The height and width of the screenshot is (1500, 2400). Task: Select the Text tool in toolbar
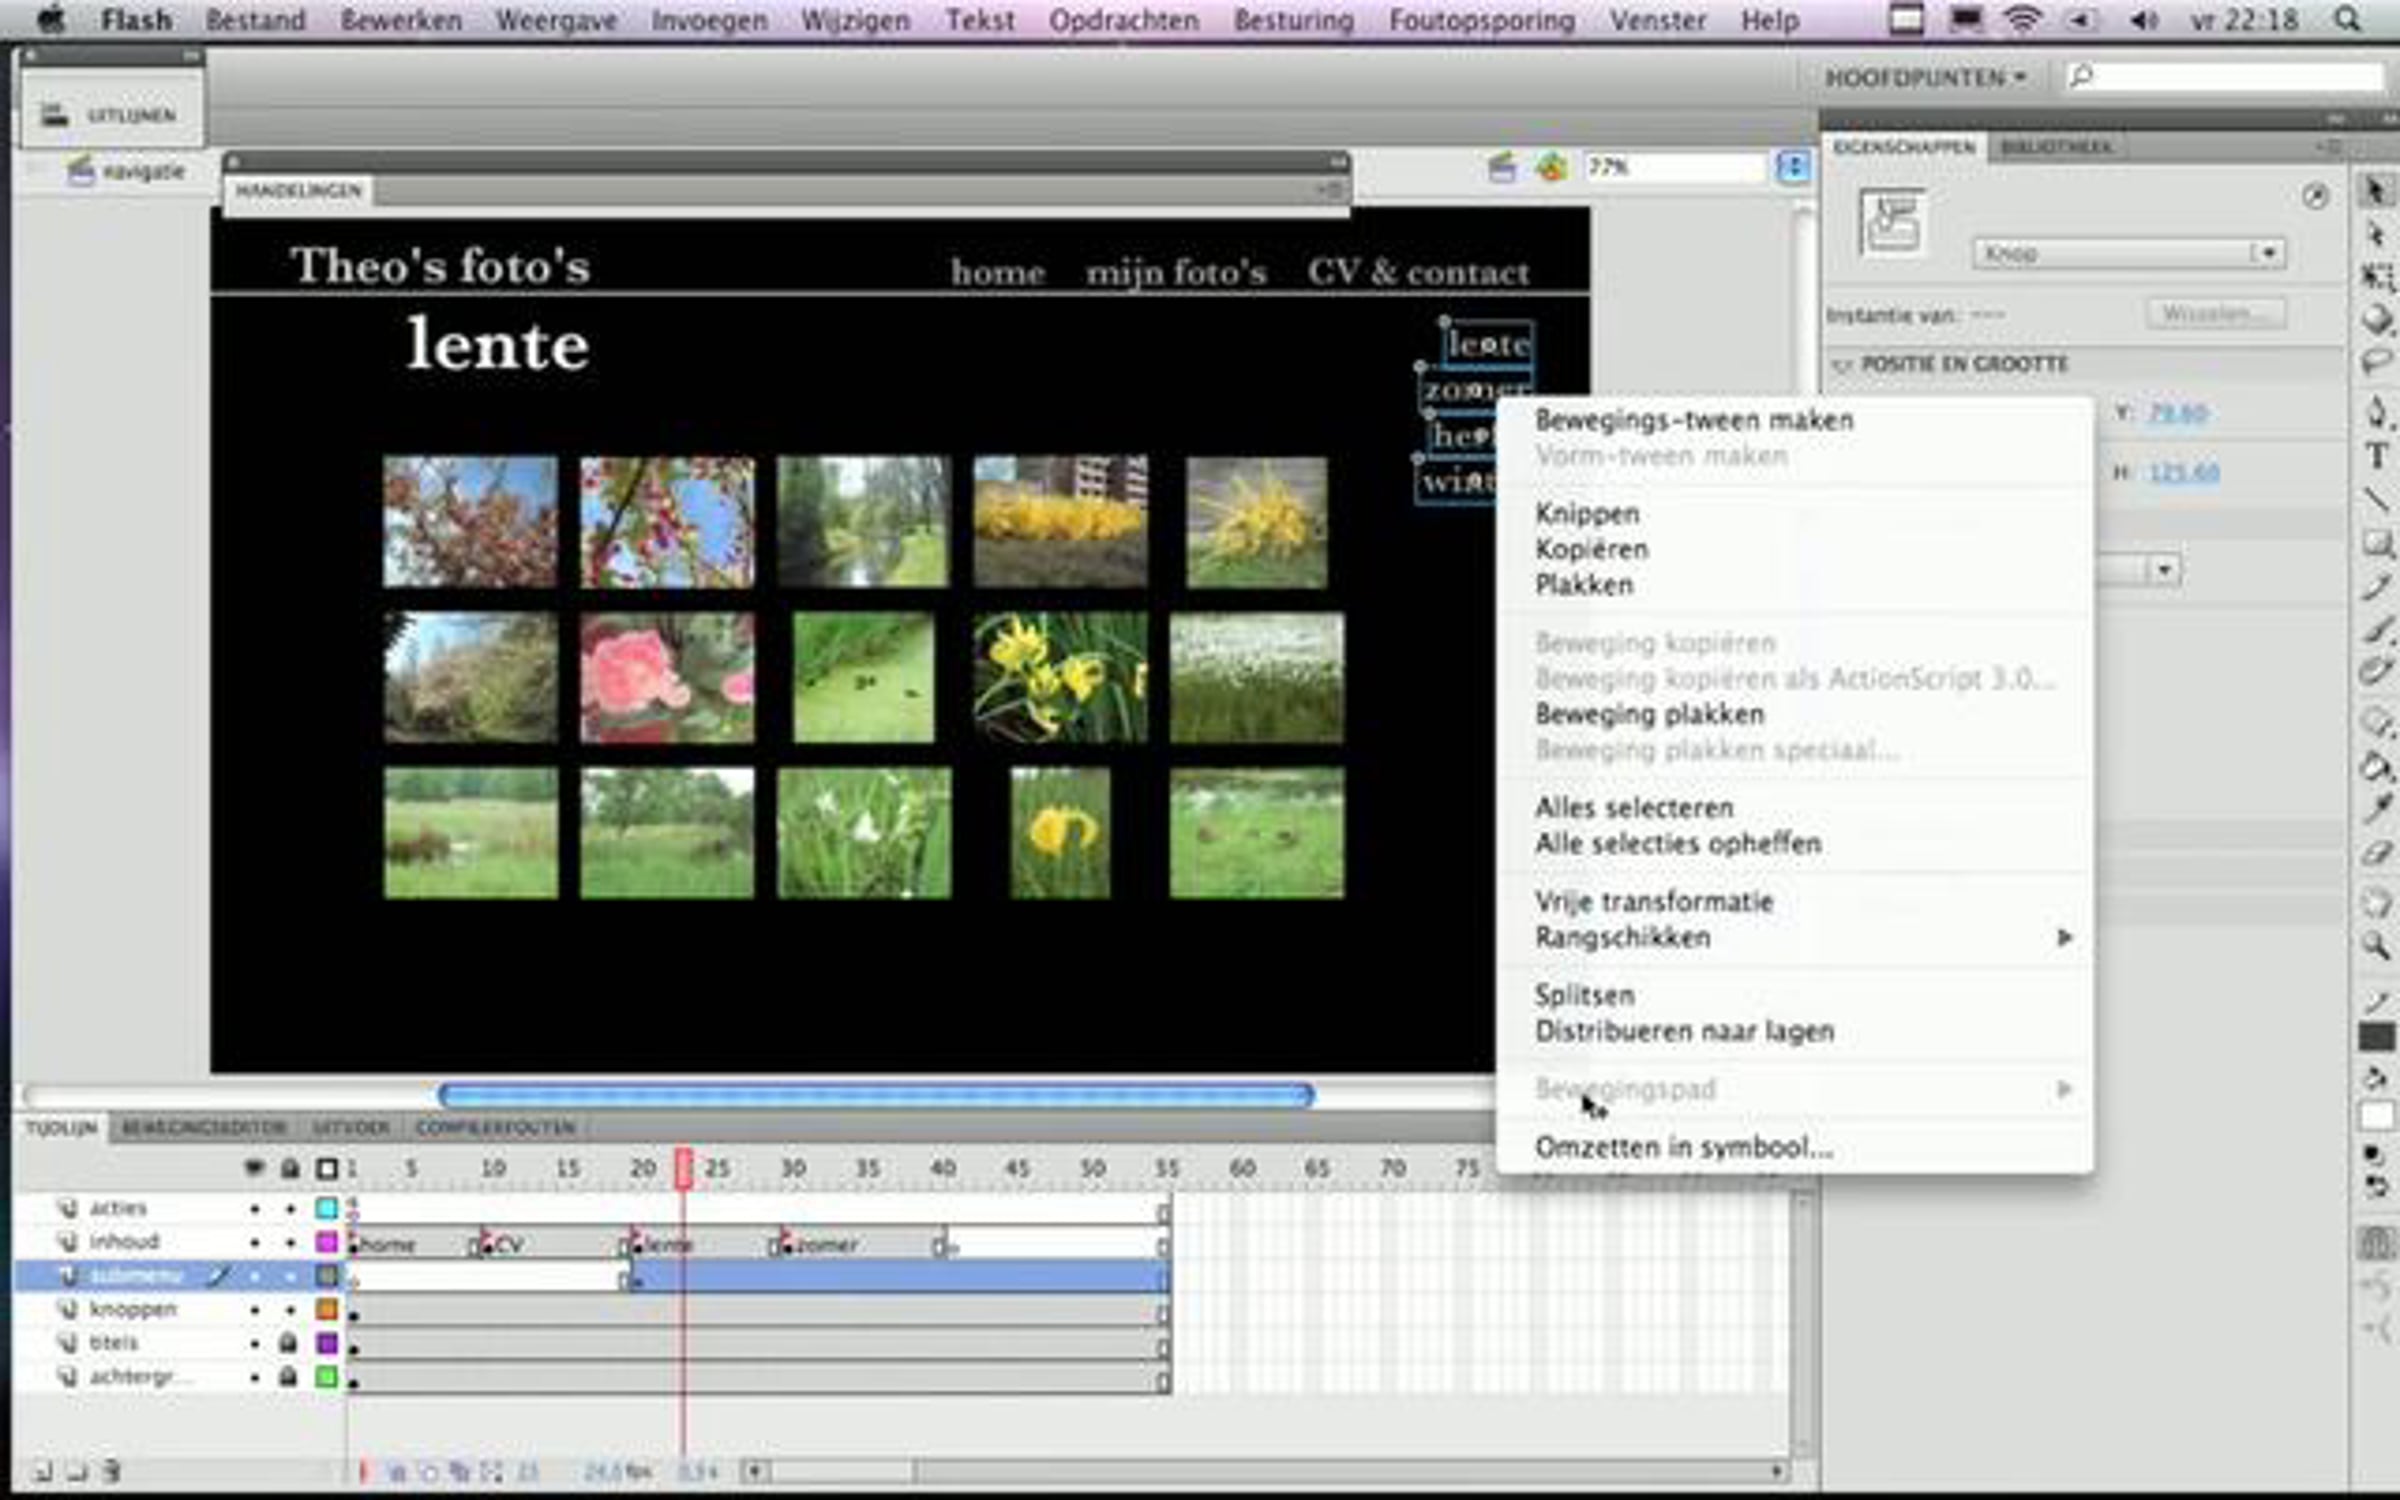pos(2377,457)
